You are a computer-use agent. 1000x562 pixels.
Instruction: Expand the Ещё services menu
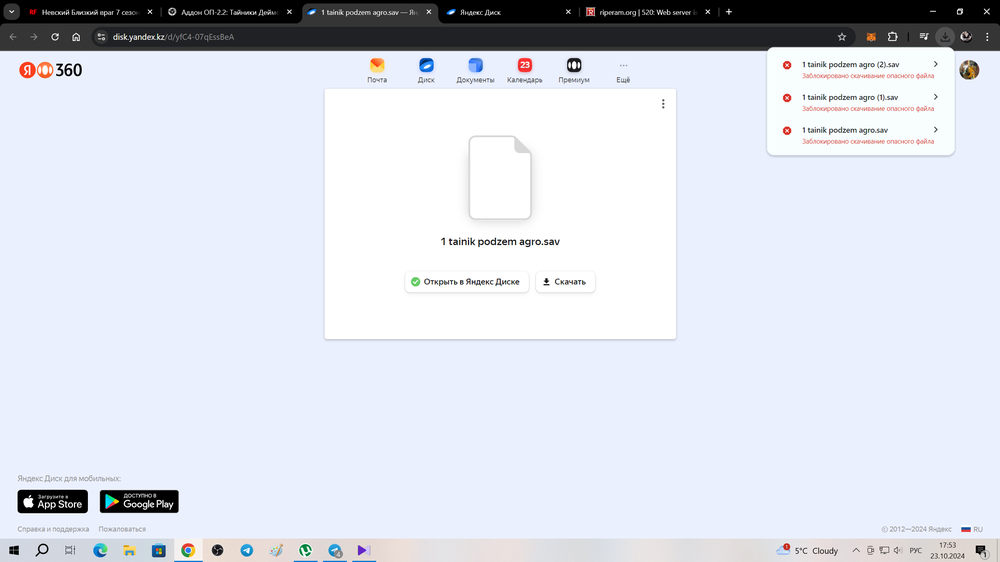pyautogui.click(x=623, y=70)
